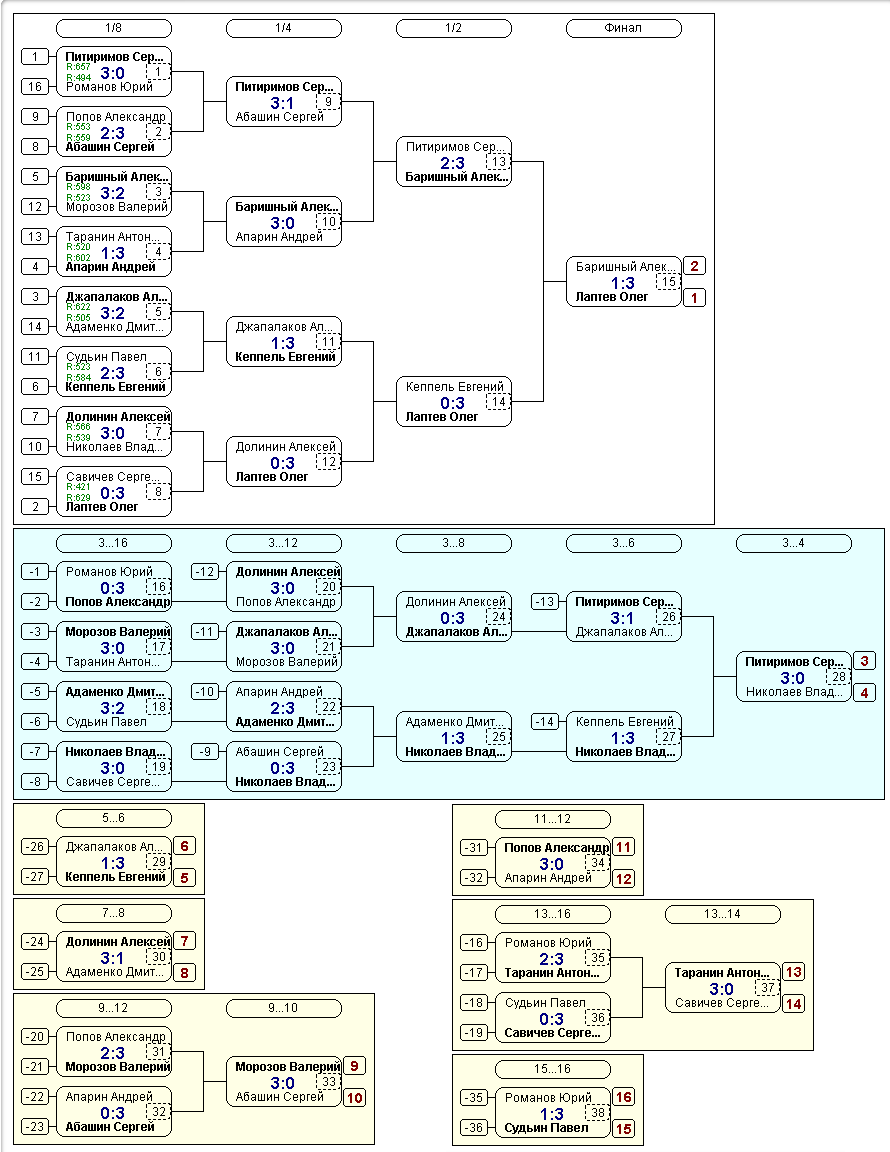Click place badge 1 next to Лаптев Олег

click(x=695, y=298)
